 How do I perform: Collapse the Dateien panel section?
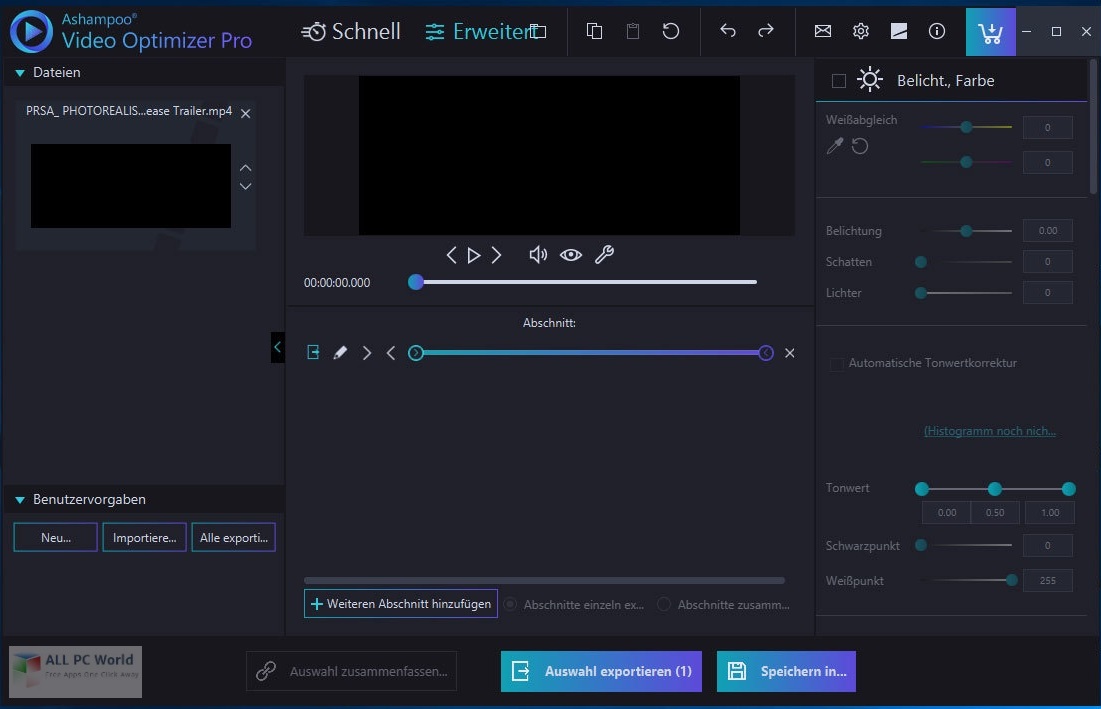click(x=19, y=73)
